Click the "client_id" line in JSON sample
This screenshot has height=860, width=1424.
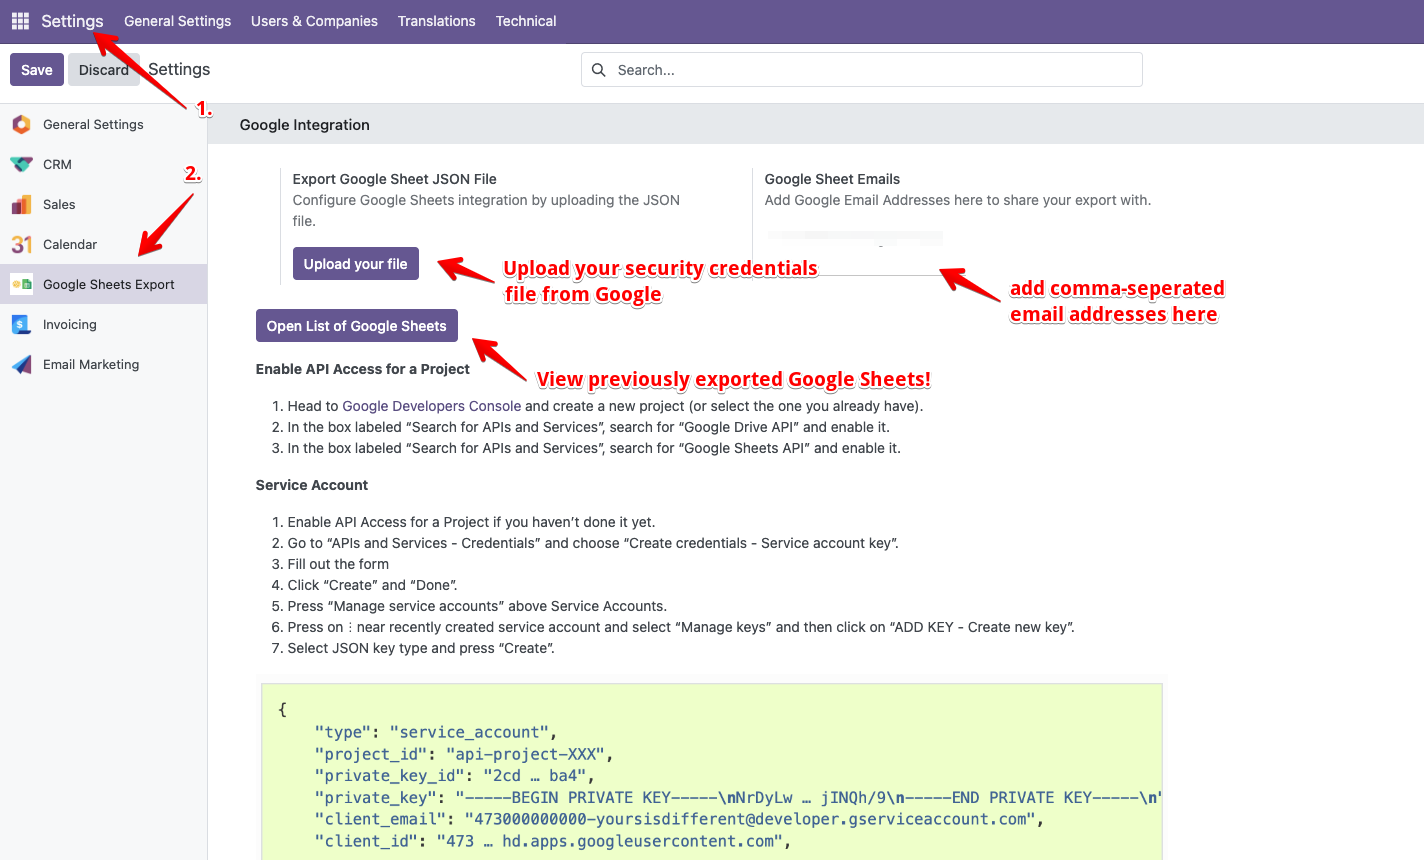tap(553, 841)
